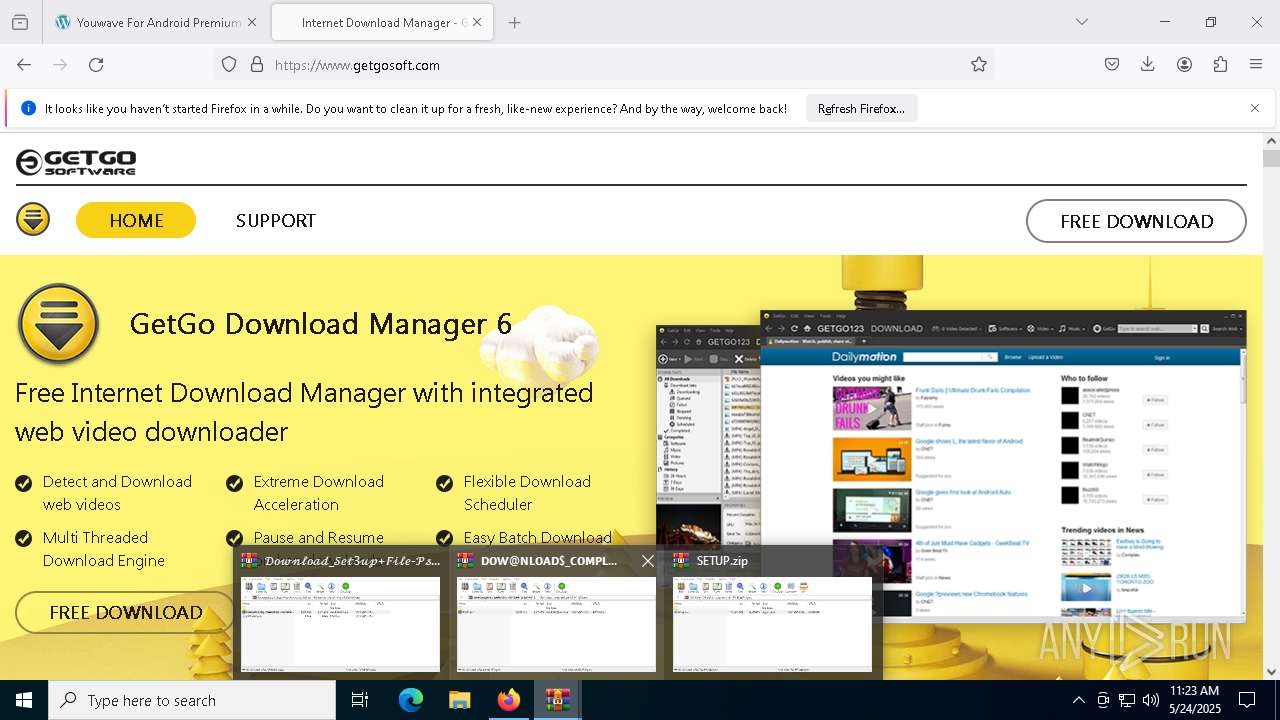This screenshot has width=1280, height=720.
Task: Open the SUPPORT navigation item
Action: coord(276,221)
